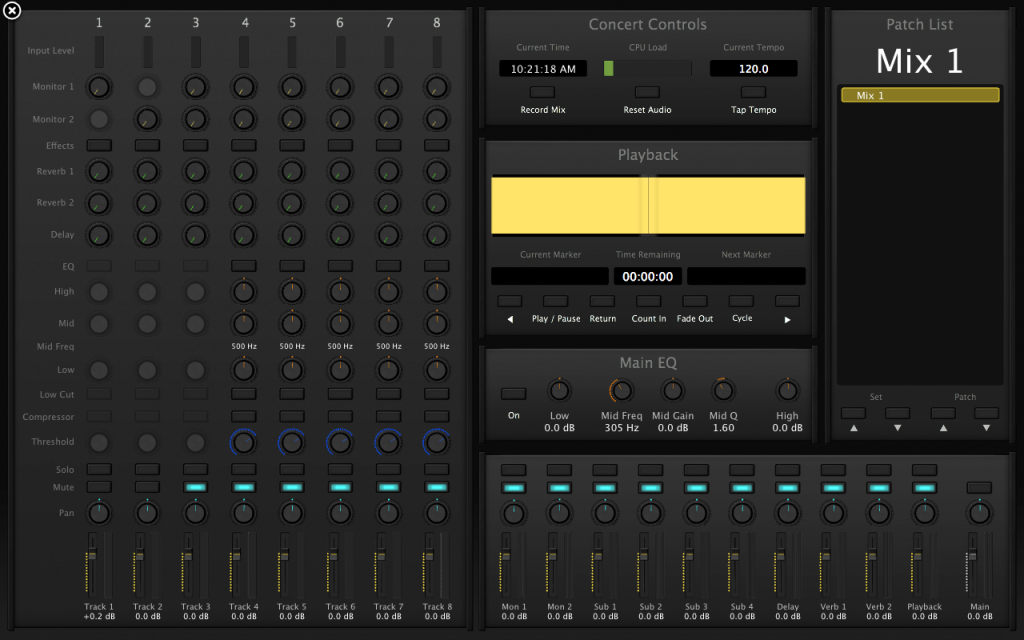Enable Count In for playback
Screen dimensions: 1024x640
(x=648, y=301)
